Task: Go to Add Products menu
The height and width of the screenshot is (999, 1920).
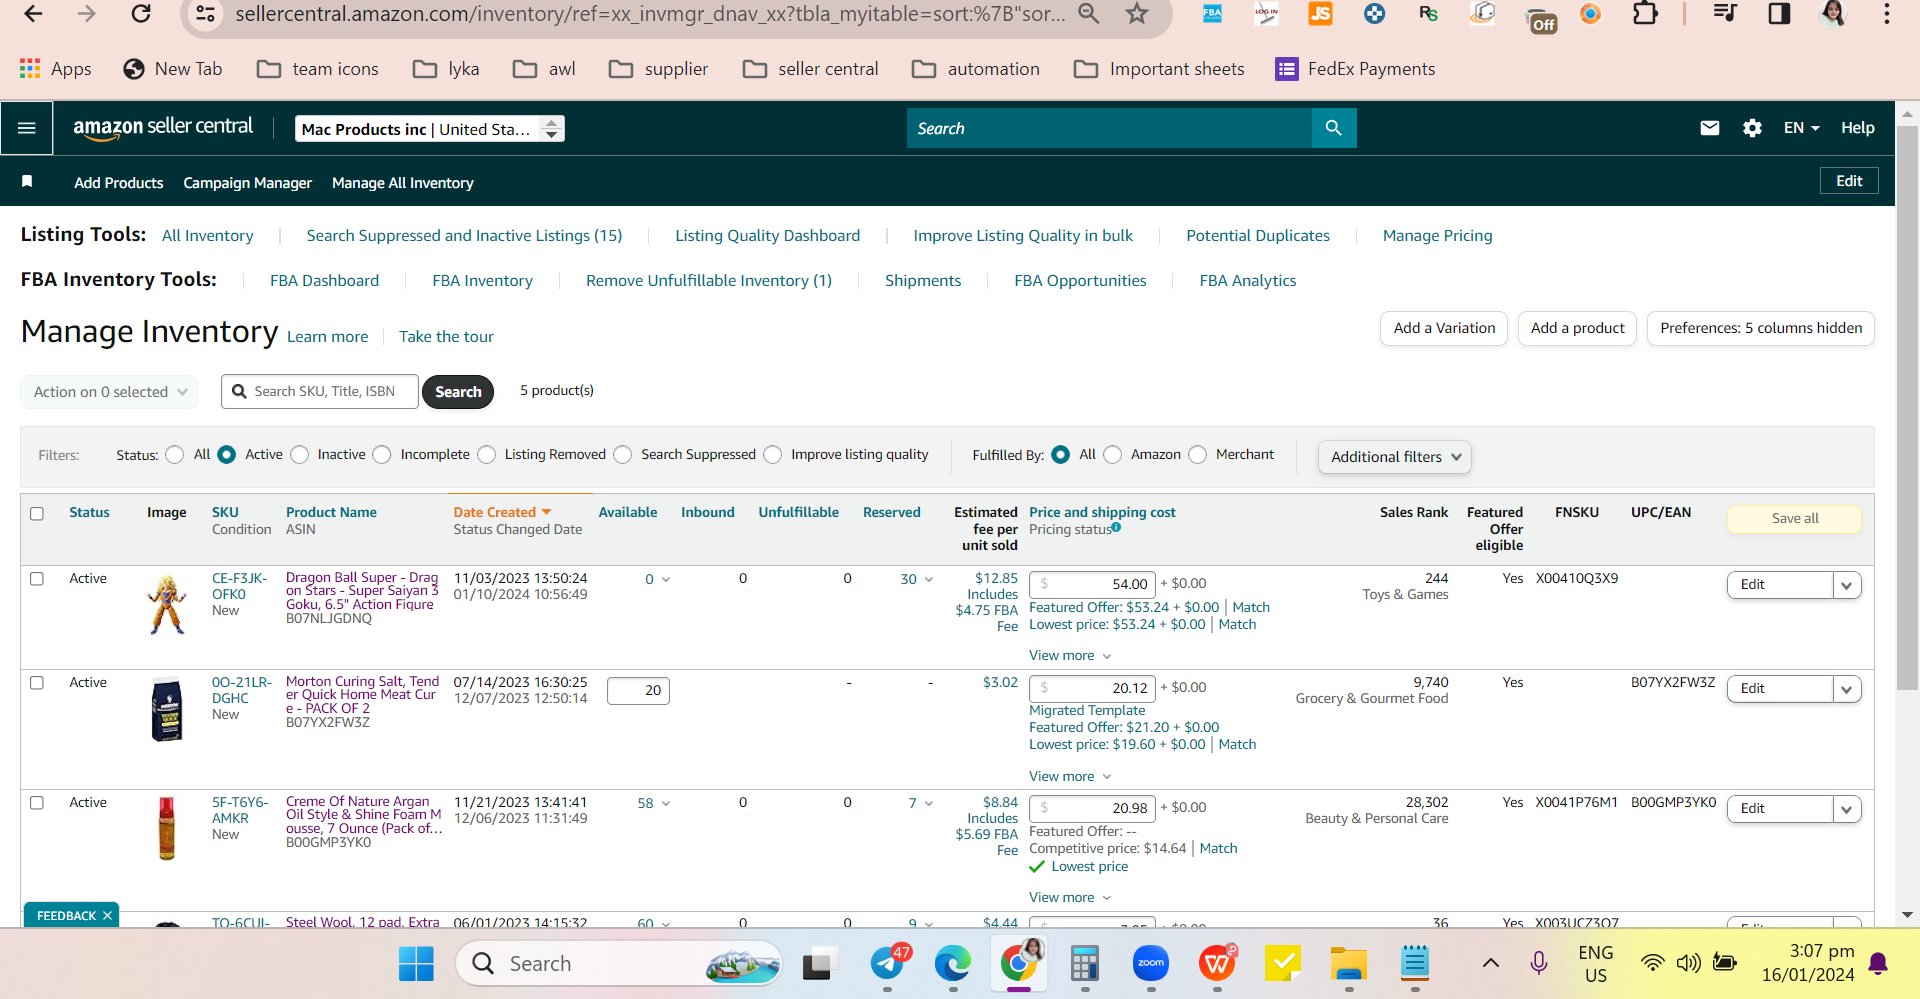Action: click(x=119, y=183)
